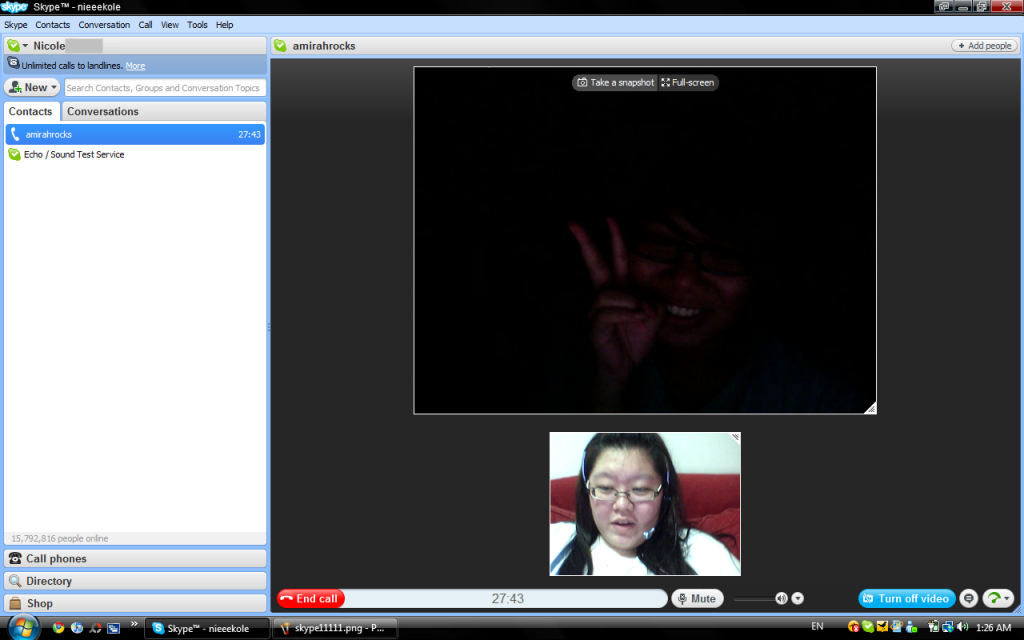This screenshot has height=640, width=1024.
Task: Open the Tools menu
Action: [x=197, y=25]
